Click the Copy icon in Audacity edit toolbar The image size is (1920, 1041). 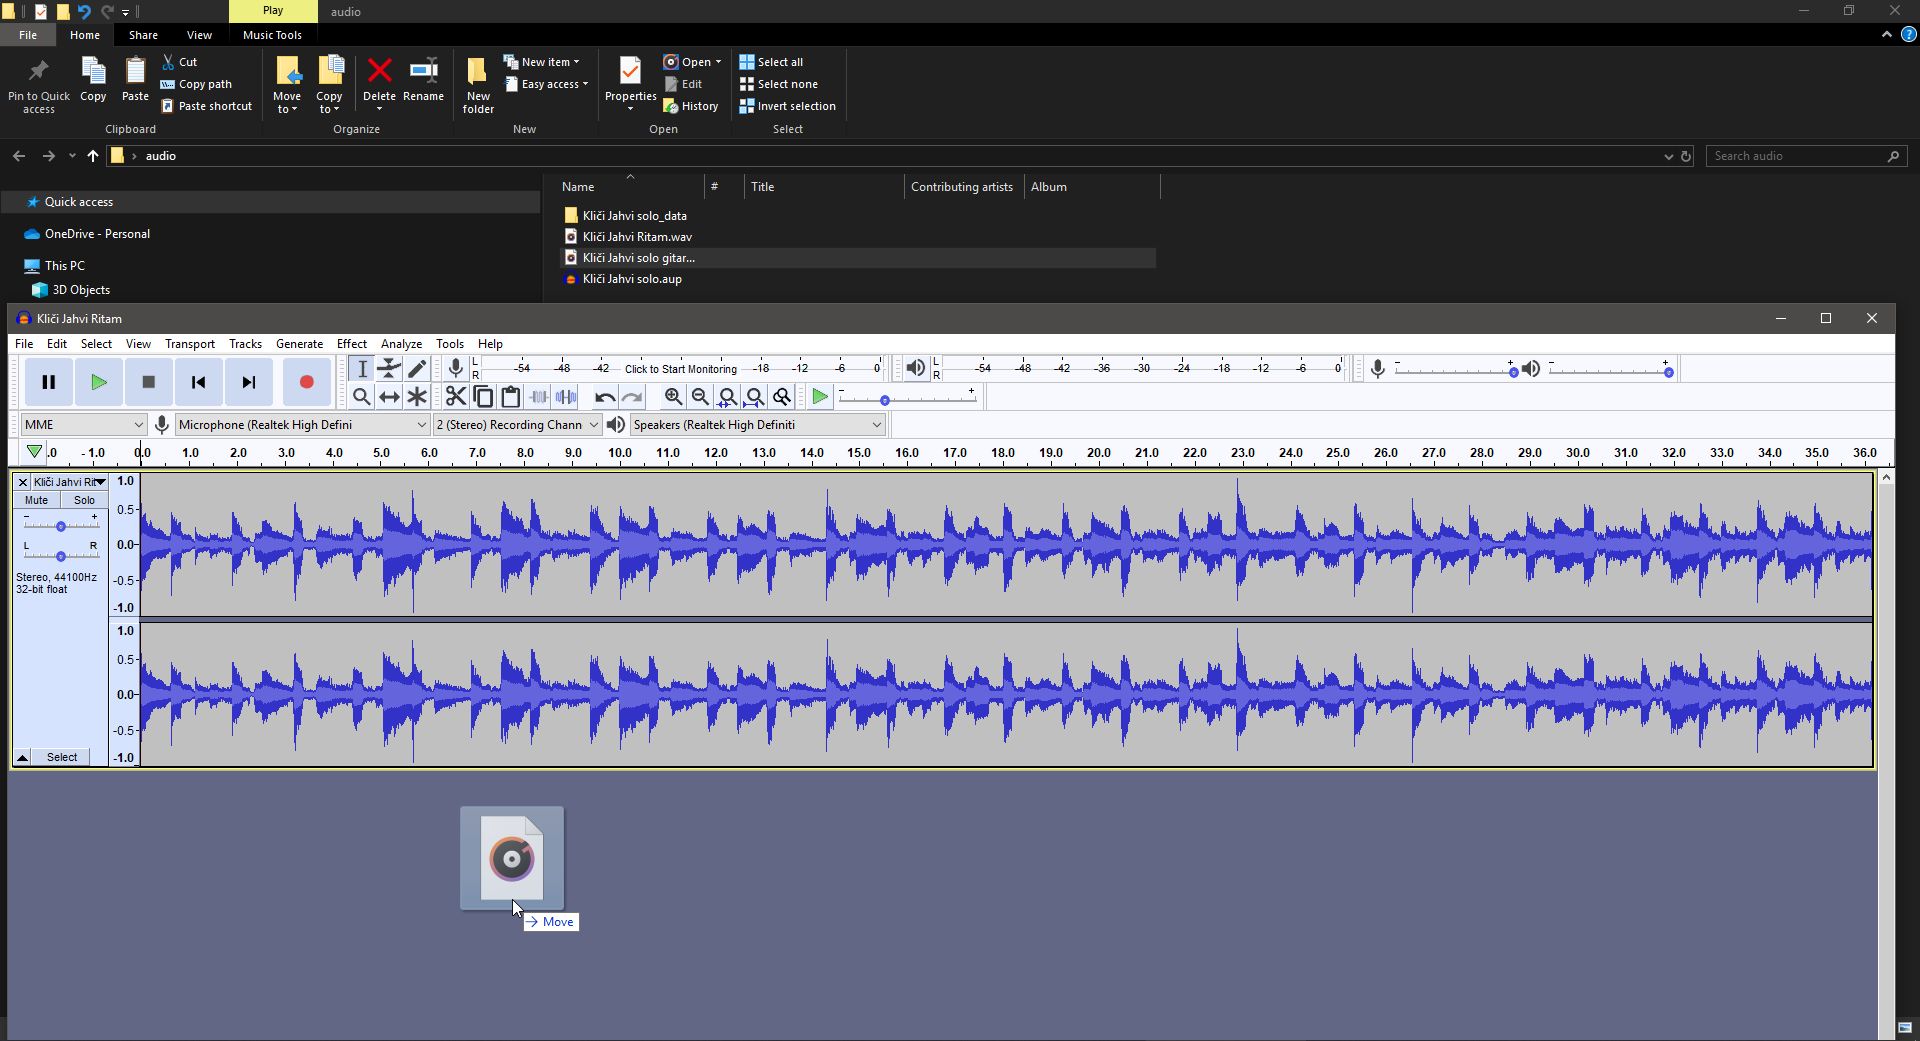[x=483, y=397]
